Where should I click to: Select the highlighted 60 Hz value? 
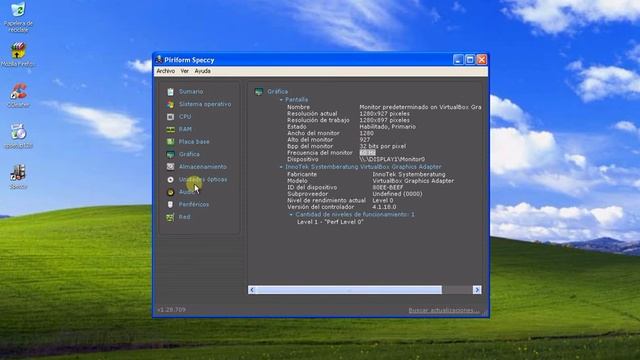(367, 153)
